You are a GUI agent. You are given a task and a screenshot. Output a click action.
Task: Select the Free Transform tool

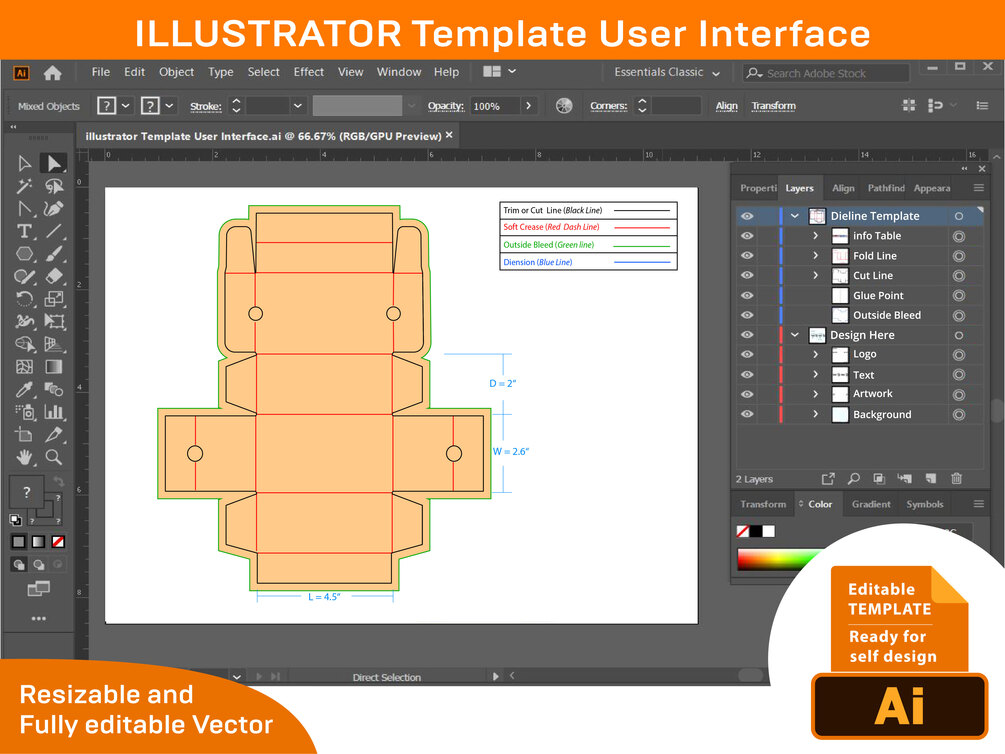pos(54,321)
